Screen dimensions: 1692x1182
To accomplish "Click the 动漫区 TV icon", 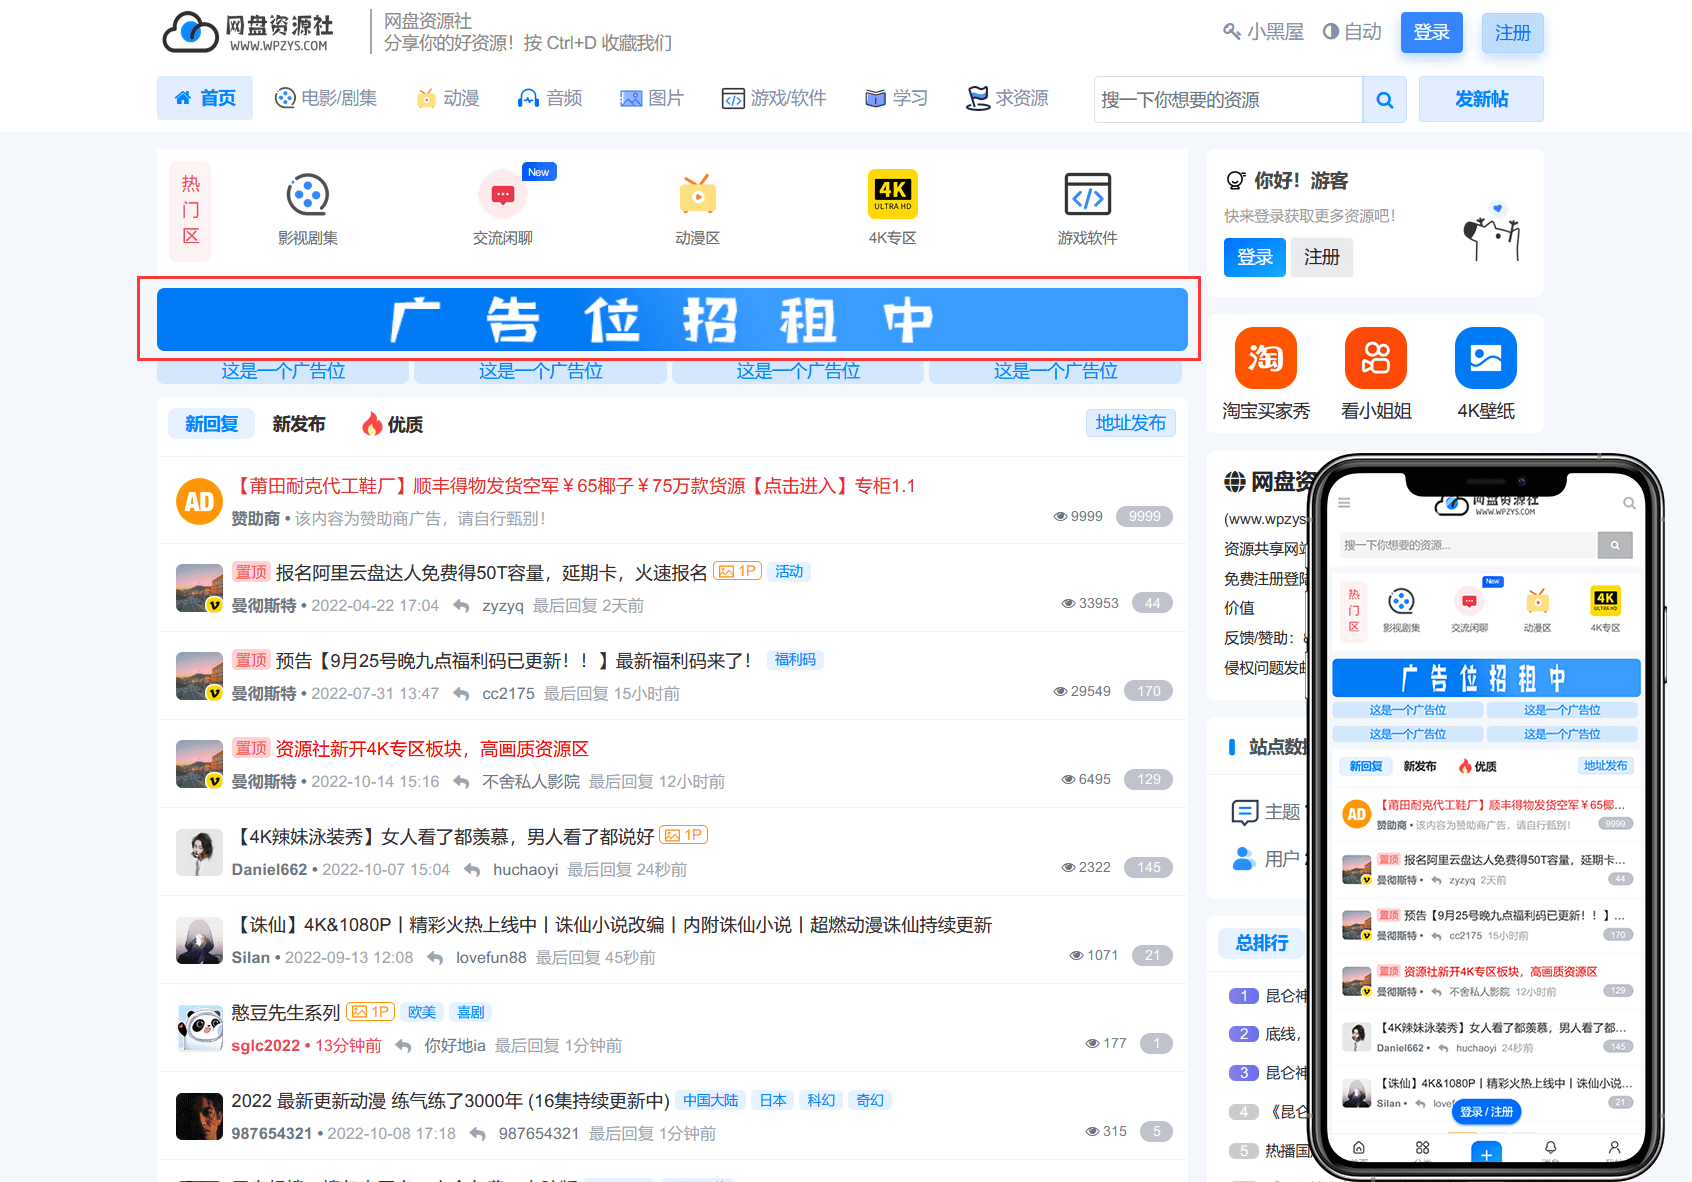I will pos(697,195).
